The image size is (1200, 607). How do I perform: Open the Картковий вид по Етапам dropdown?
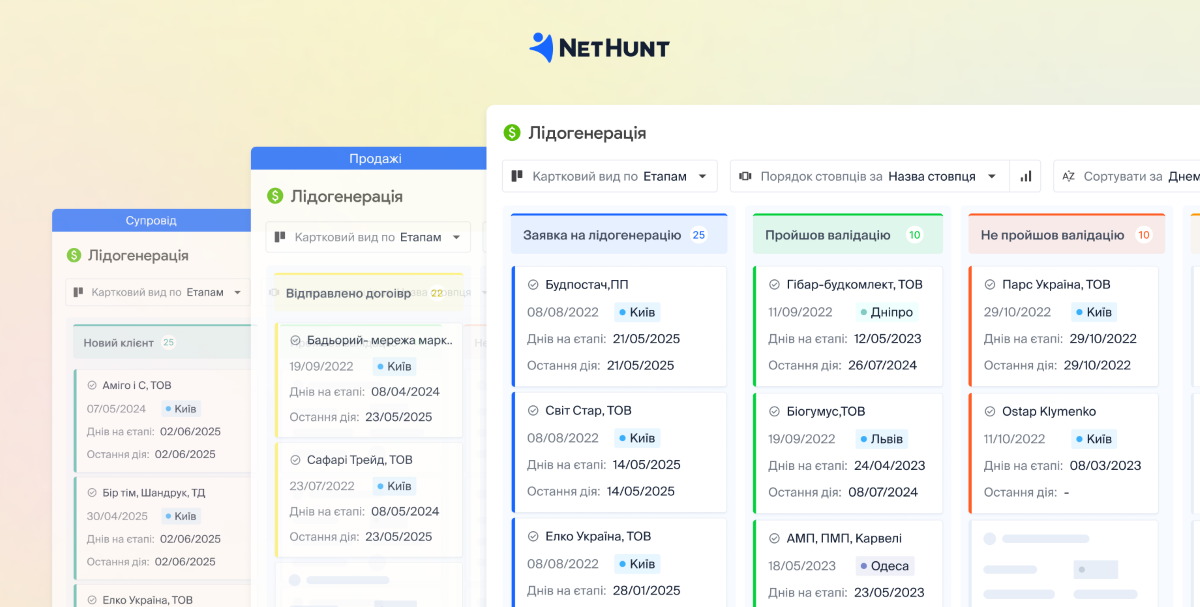coord(610,176)
